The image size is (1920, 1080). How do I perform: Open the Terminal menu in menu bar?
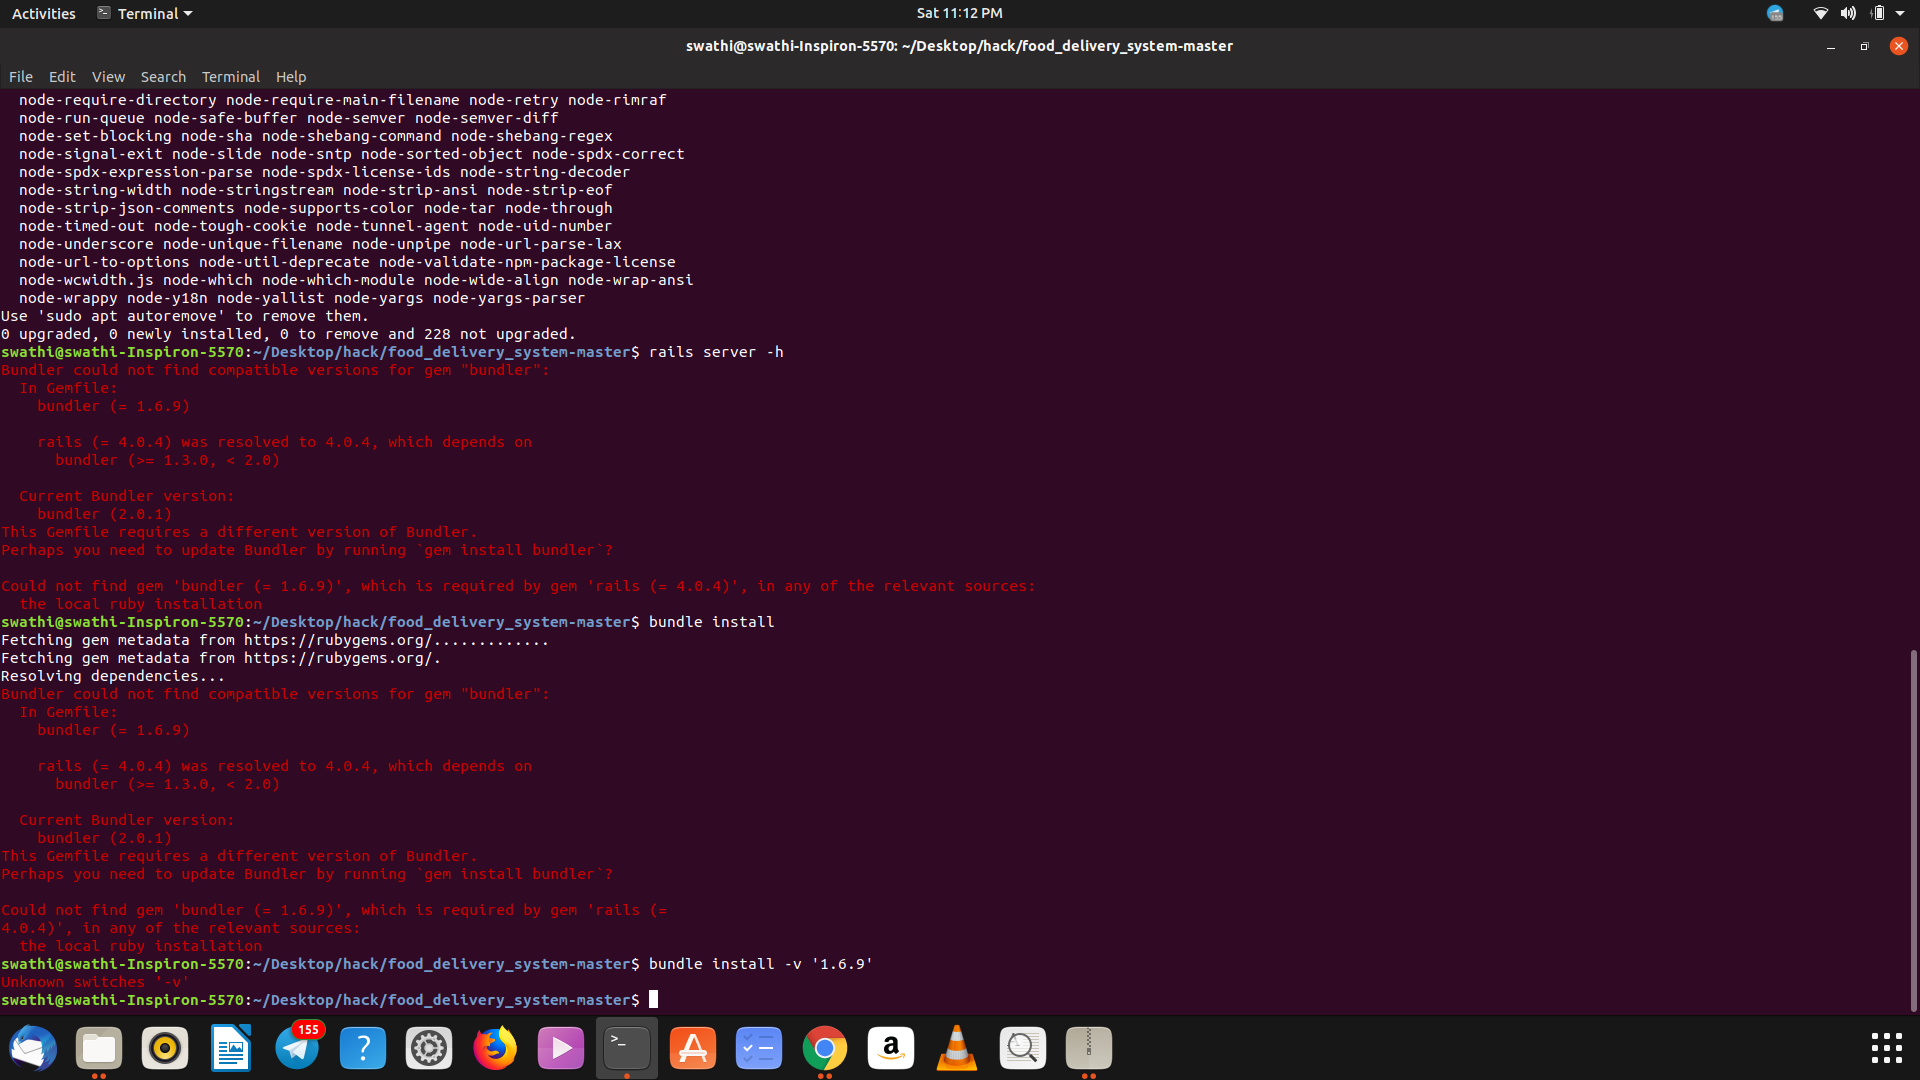231,77
